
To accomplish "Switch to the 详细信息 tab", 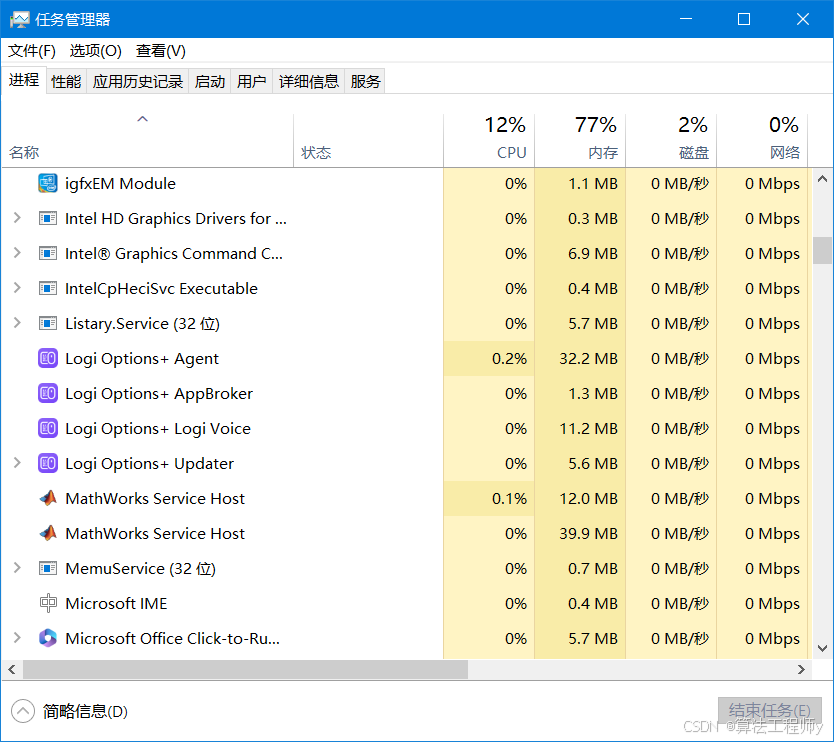I will coord(309,81).
